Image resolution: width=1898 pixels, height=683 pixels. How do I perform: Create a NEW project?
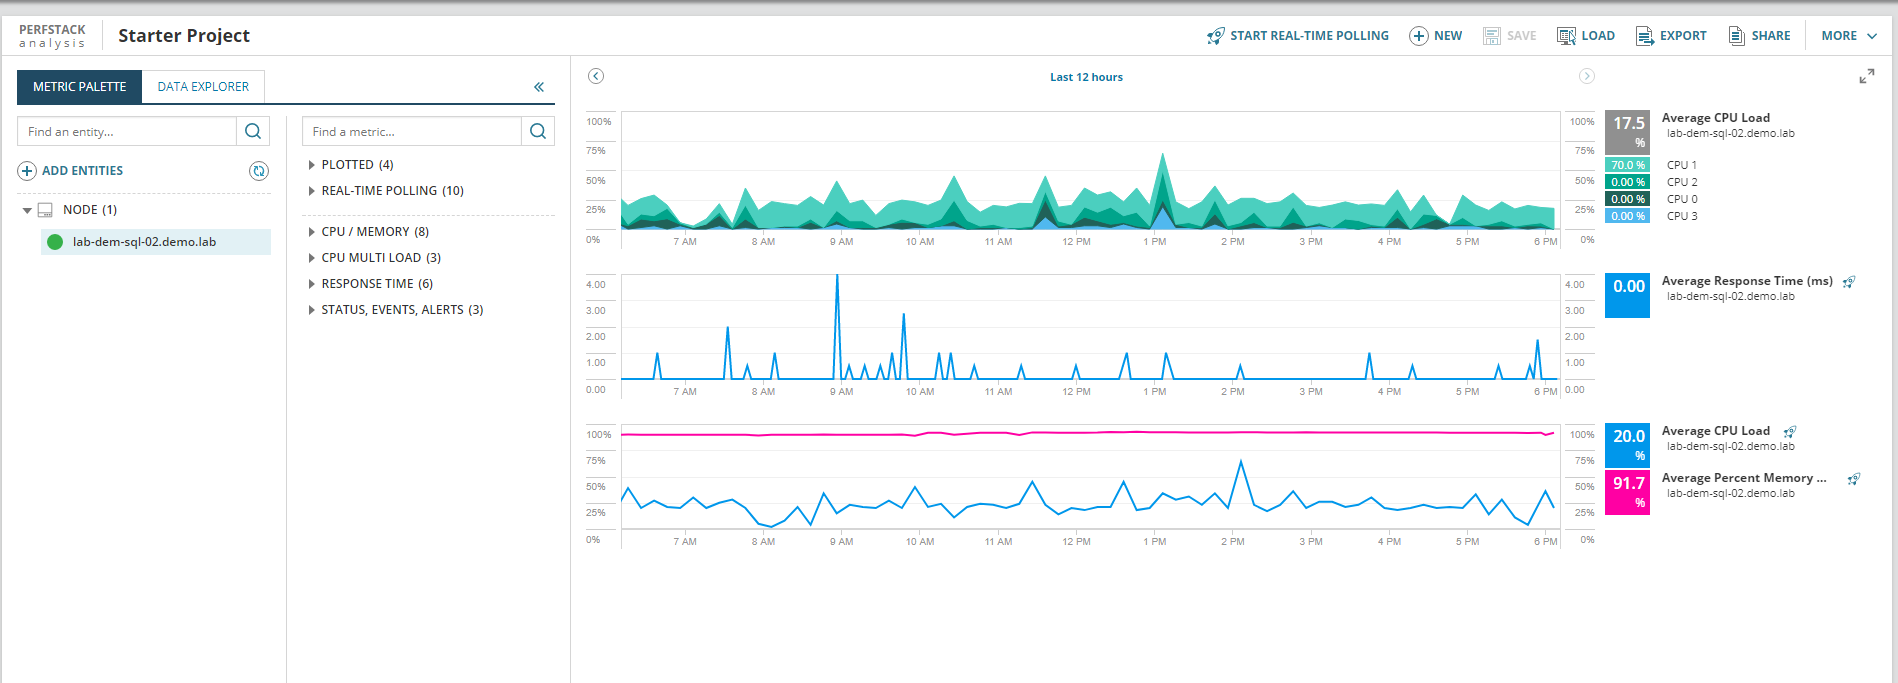point(1435,36)
